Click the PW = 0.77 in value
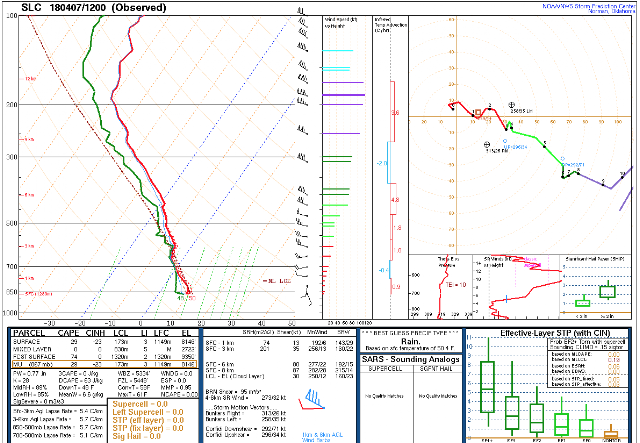The image size is (640, 443). coord(30,373)
